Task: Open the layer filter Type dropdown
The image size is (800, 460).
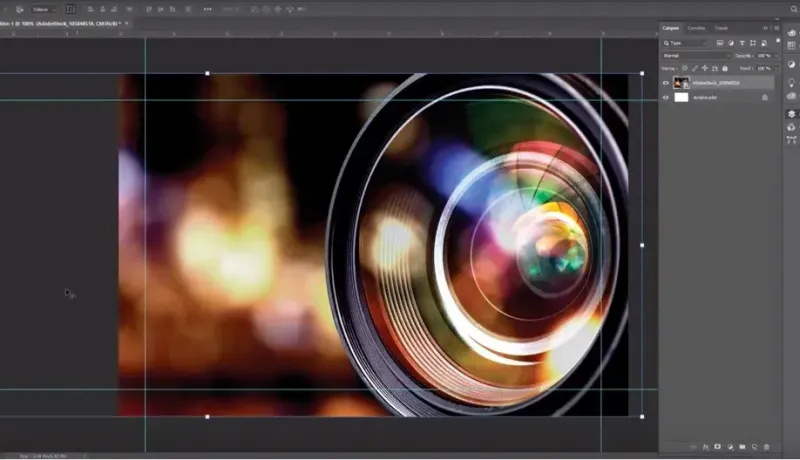Action: [x=686, y=43]
